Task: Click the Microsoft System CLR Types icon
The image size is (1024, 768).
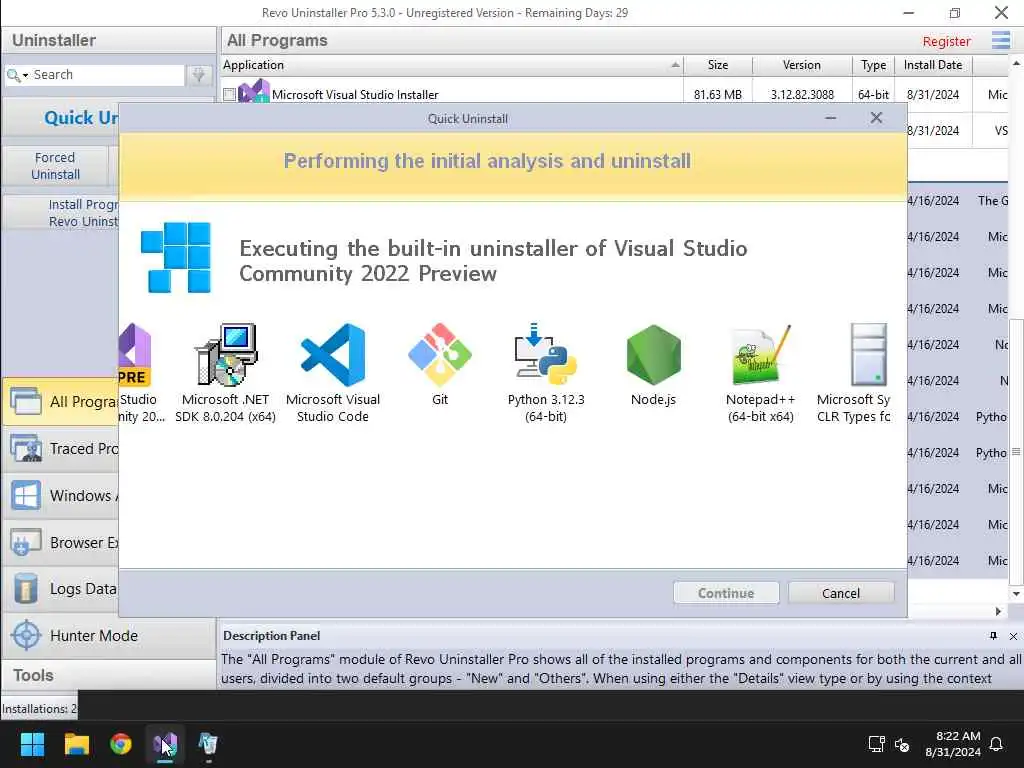Action: pos(869,355)
